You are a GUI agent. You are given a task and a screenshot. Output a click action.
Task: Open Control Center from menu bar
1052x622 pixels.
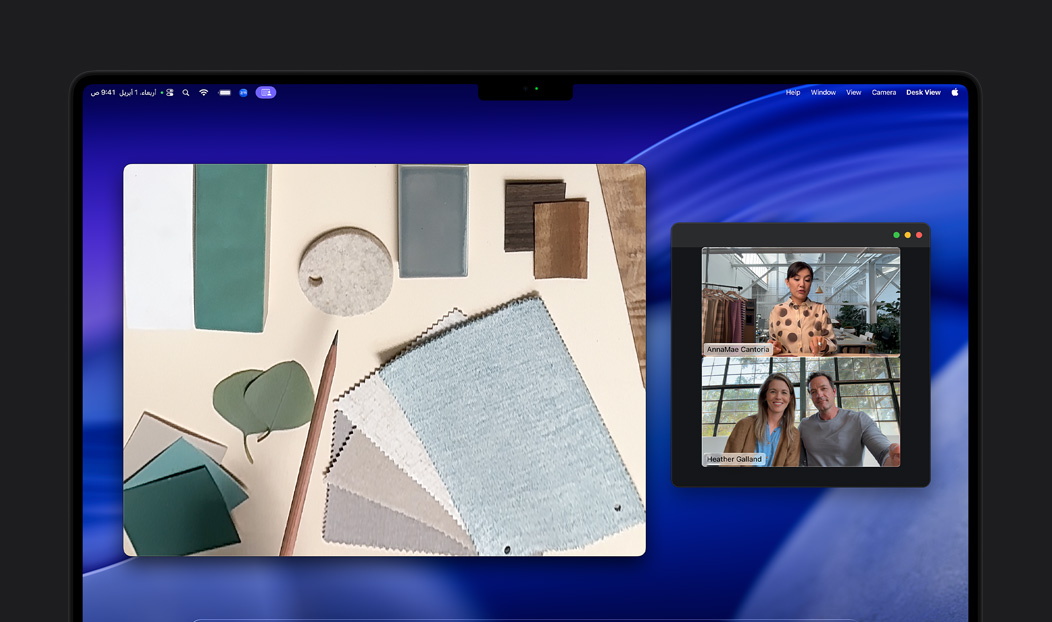pyautogui.click(x=169, y=92)
